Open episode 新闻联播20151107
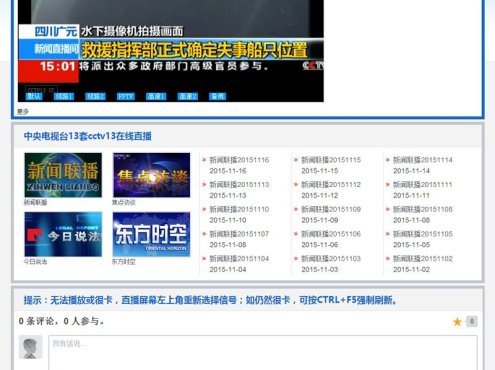The image size is (495, 370). [239, 234]
